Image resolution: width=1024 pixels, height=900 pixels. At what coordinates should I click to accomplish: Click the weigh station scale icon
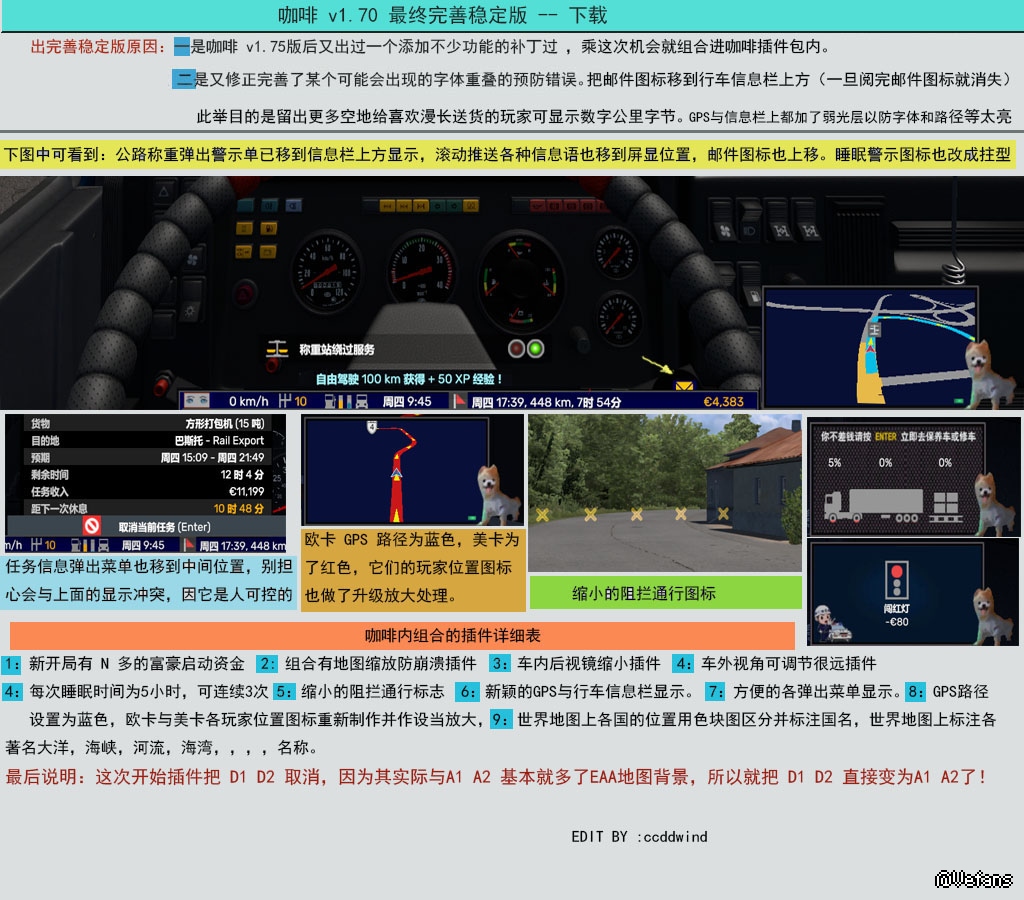pyautogui.click(x=277, y=348)
